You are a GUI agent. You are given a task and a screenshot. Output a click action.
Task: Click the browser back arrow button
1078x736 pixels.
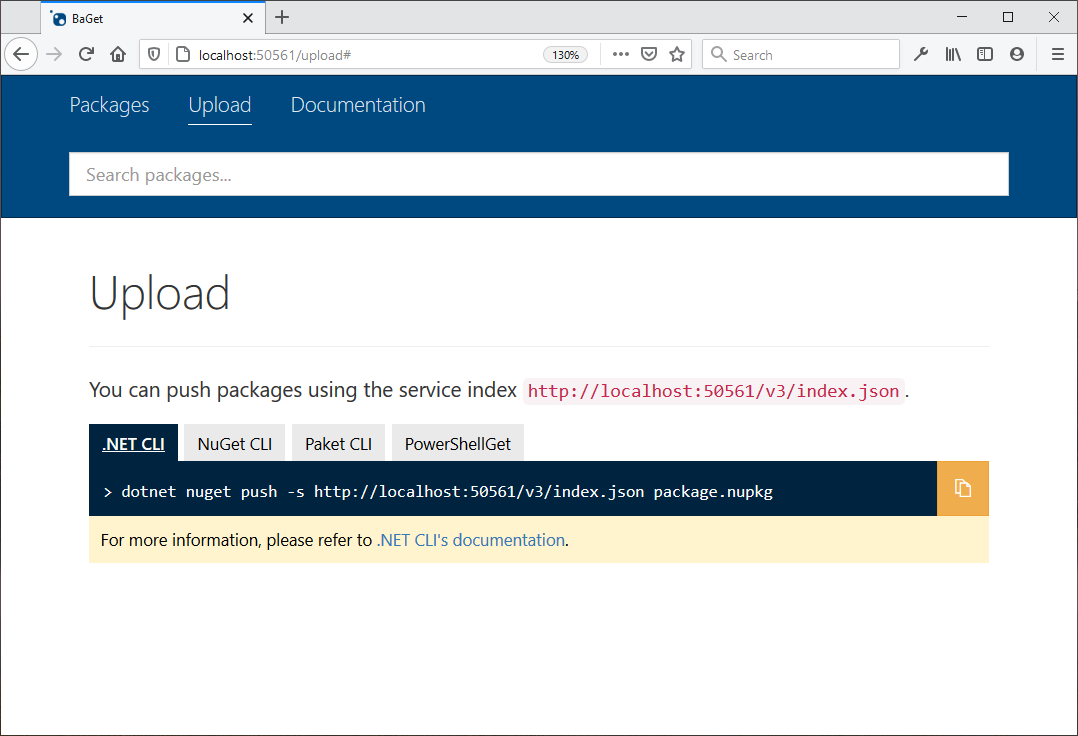pos(21,54)
